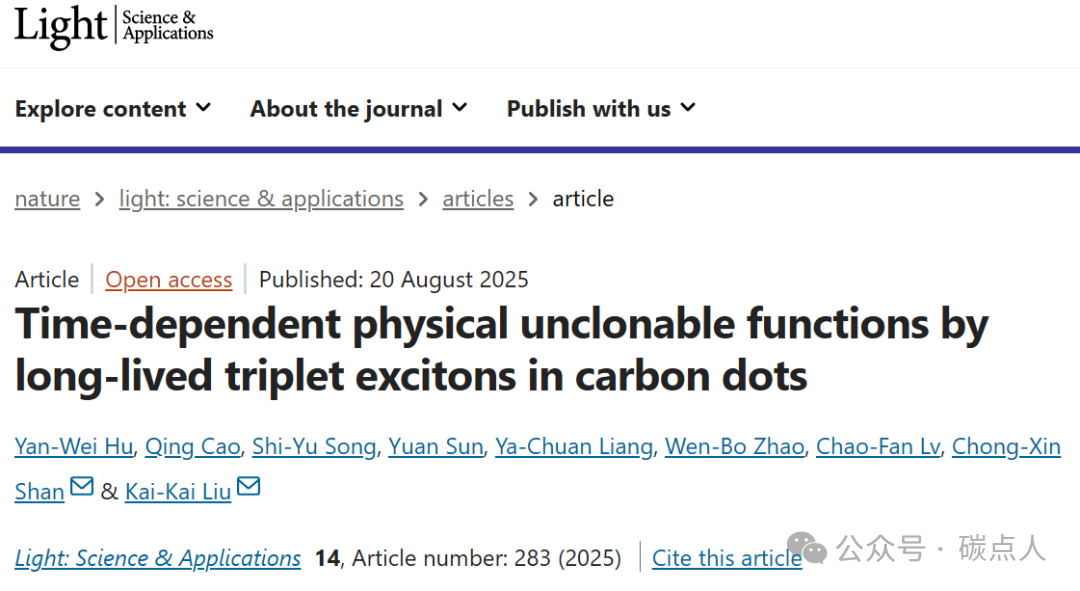Image resolution: width=1080 pixels, height=591 pixels.
Task: Open the About the journal menu
Action: click(359, 109)
